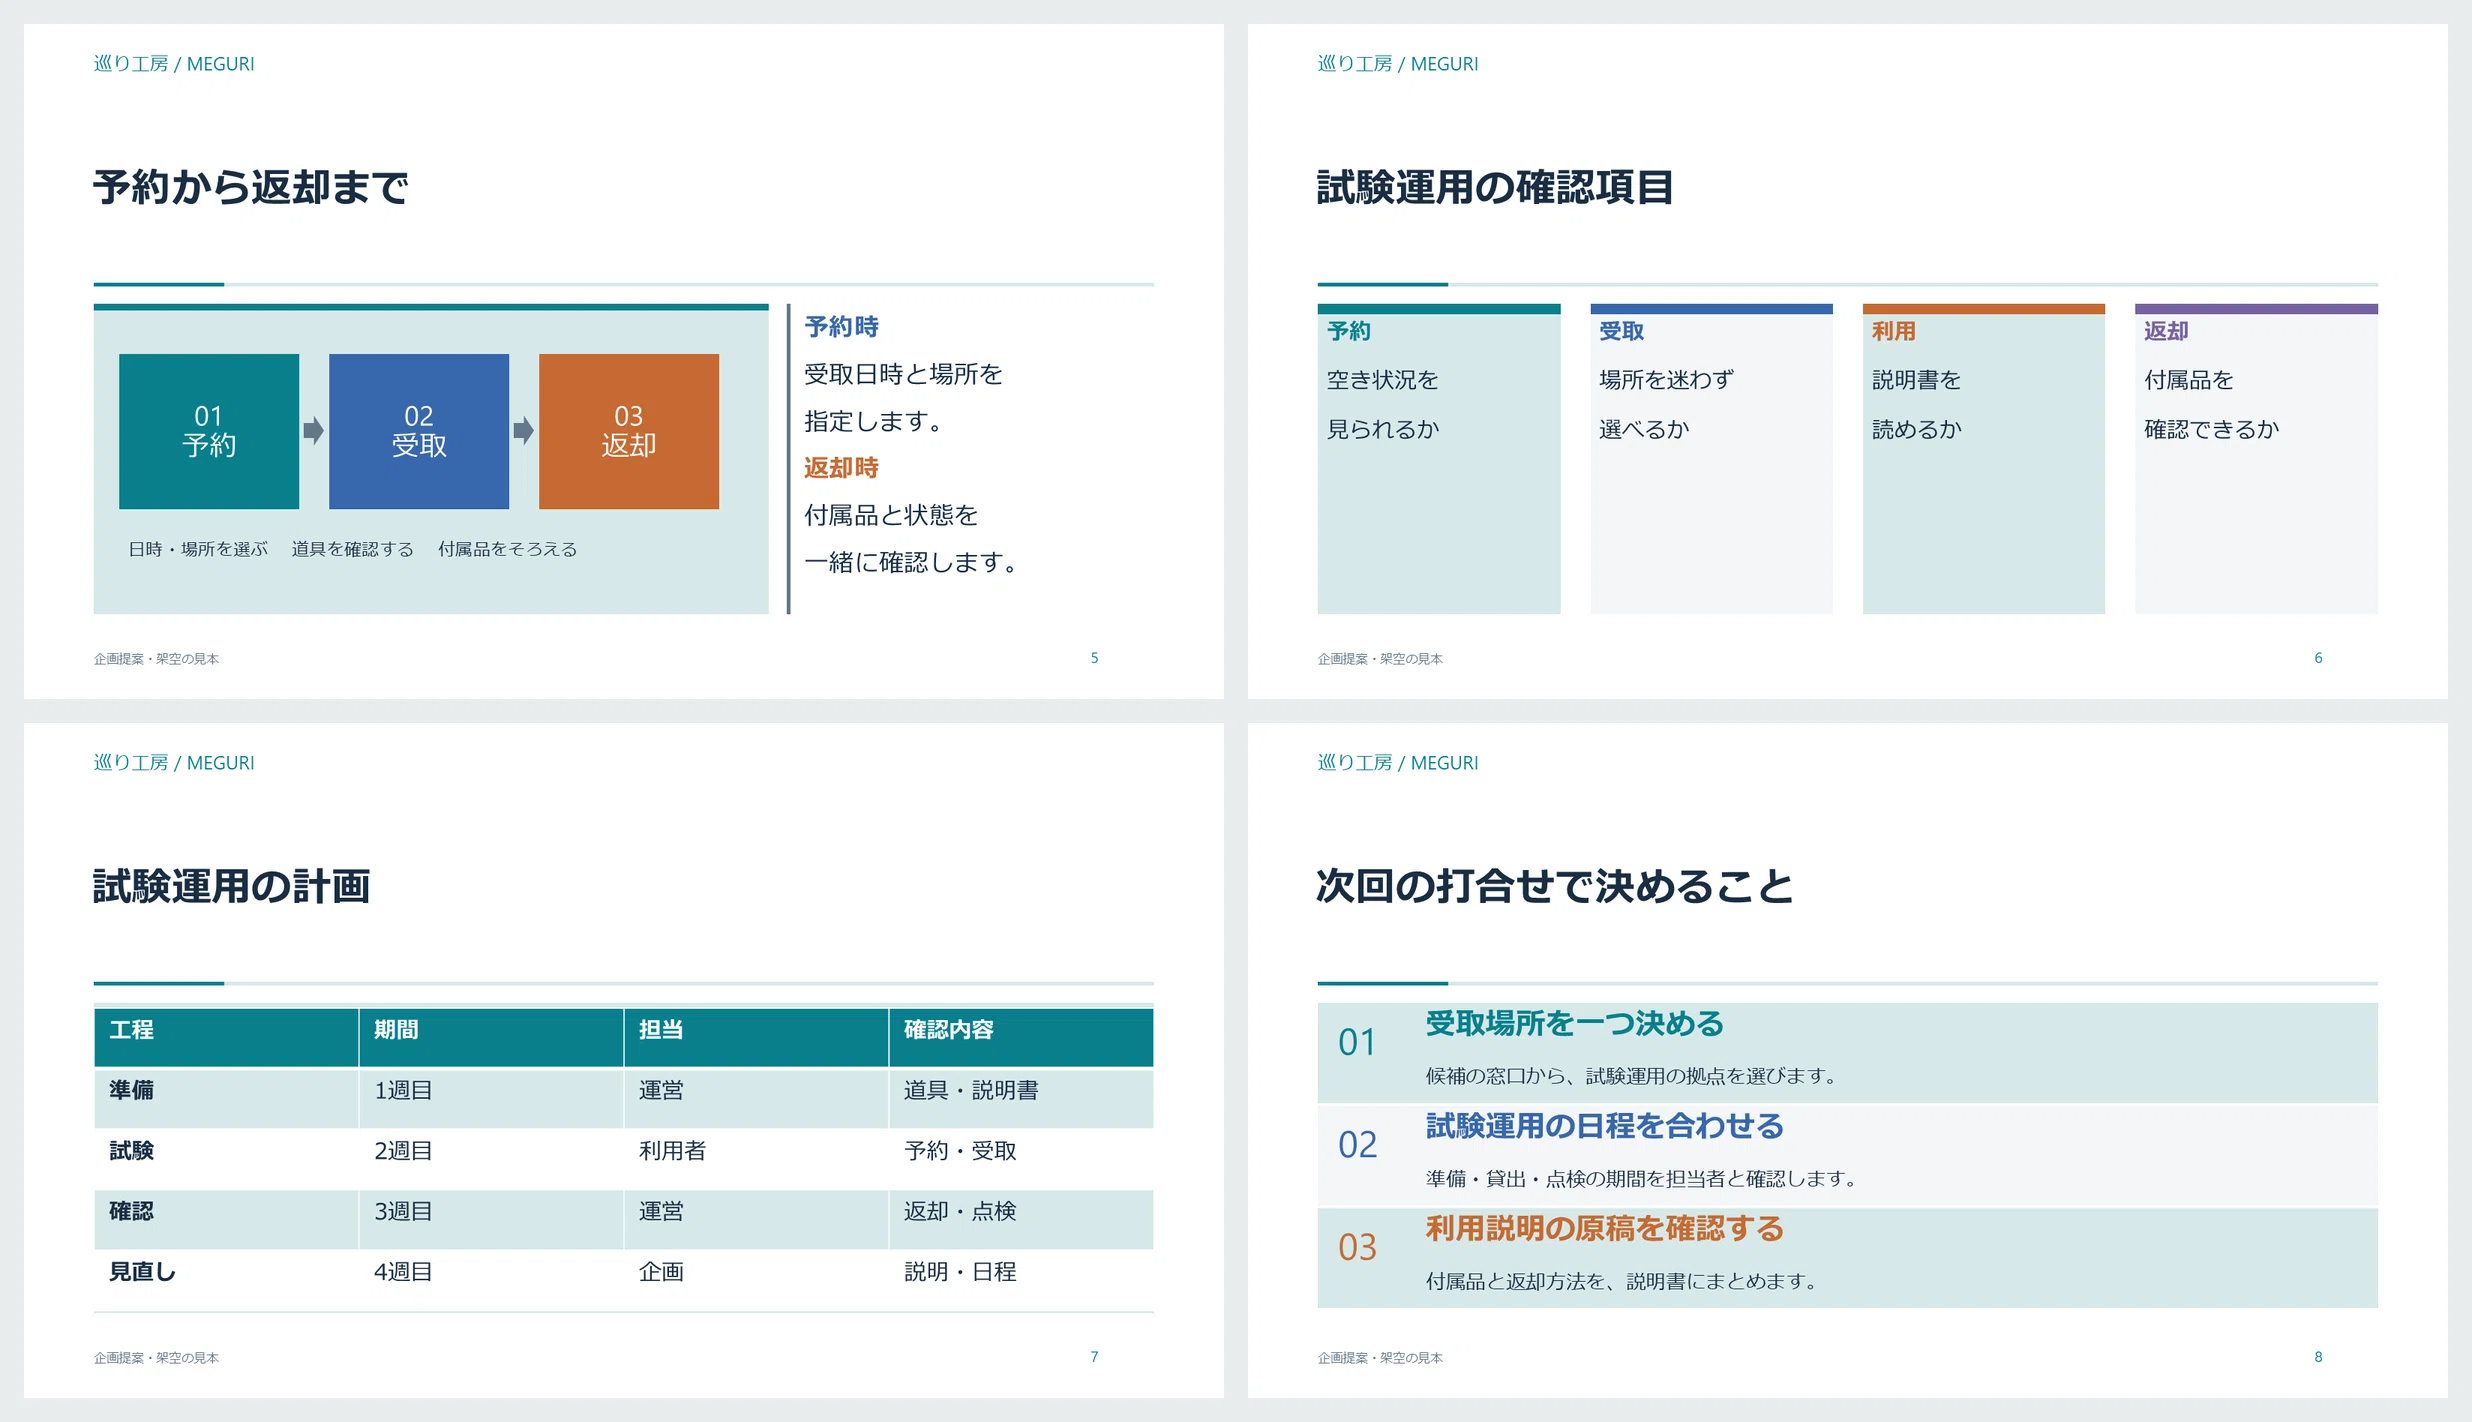Screen dimensions: 2472x1422
Task: Select the 試験運用の計画 slide title
Action: tap(232, 886)
